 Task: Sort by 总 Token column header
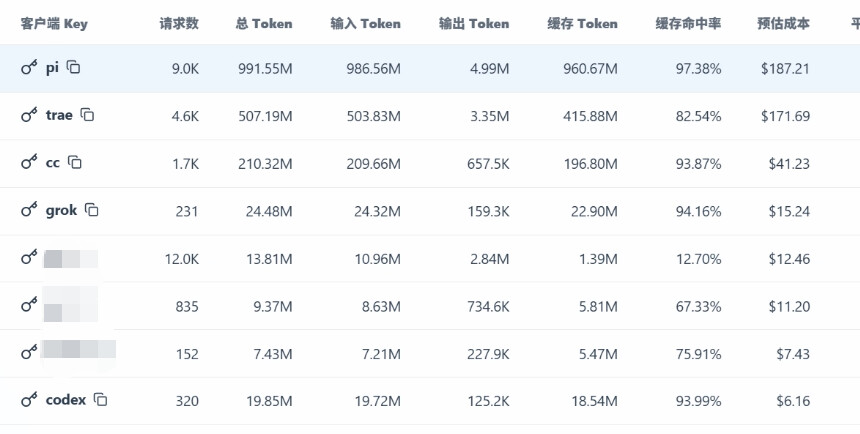tap(264, 24)
